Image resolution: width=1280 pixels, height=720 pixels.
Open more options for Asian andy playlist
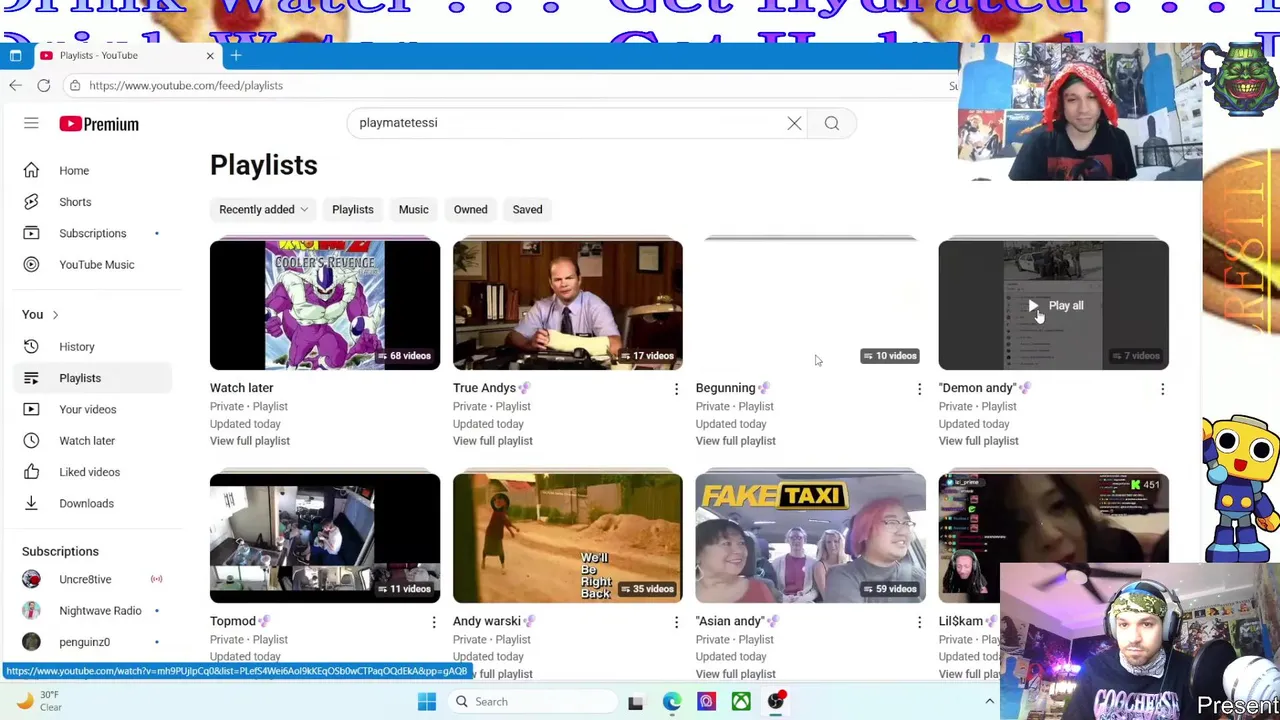click(x=919, y=622)
